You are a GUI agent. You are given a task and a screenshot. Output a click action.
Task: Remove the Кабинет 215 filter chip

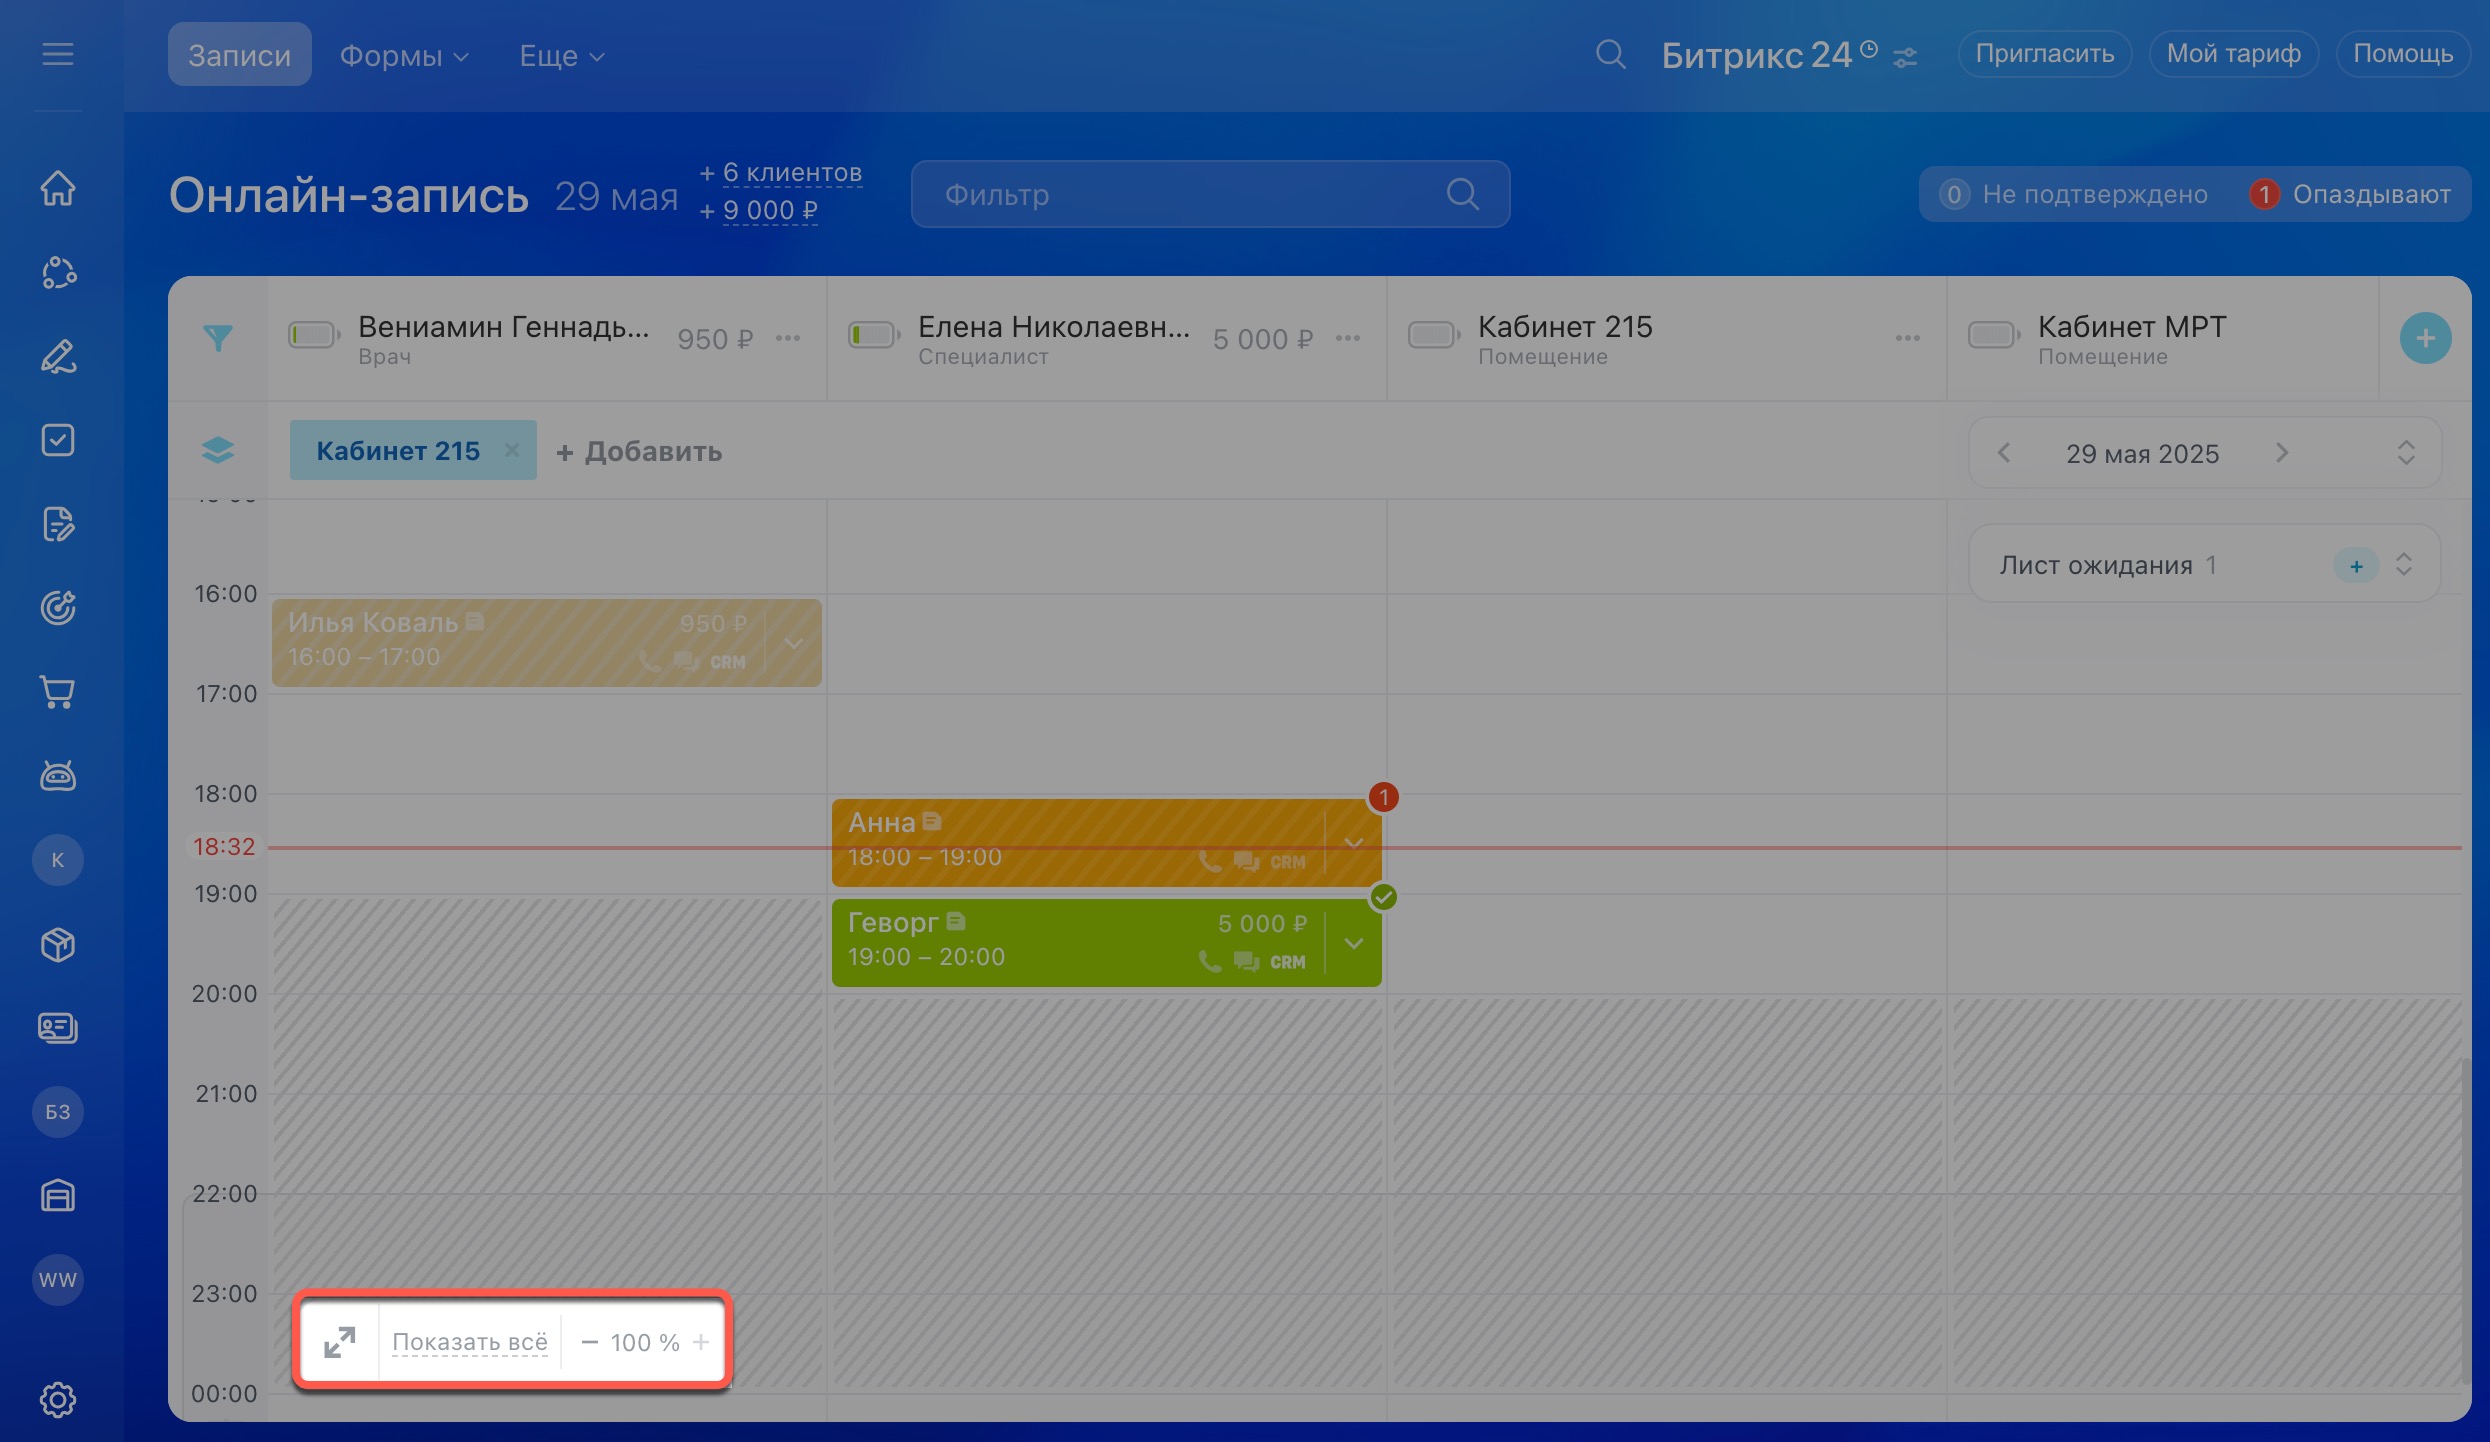click(x=512, y=450)
